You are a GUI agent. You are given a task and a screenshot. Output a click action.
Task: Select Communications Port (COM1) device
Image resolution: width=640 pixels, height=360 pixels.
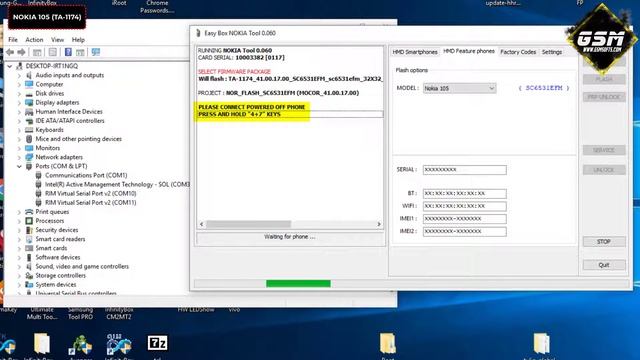(86, 175)
